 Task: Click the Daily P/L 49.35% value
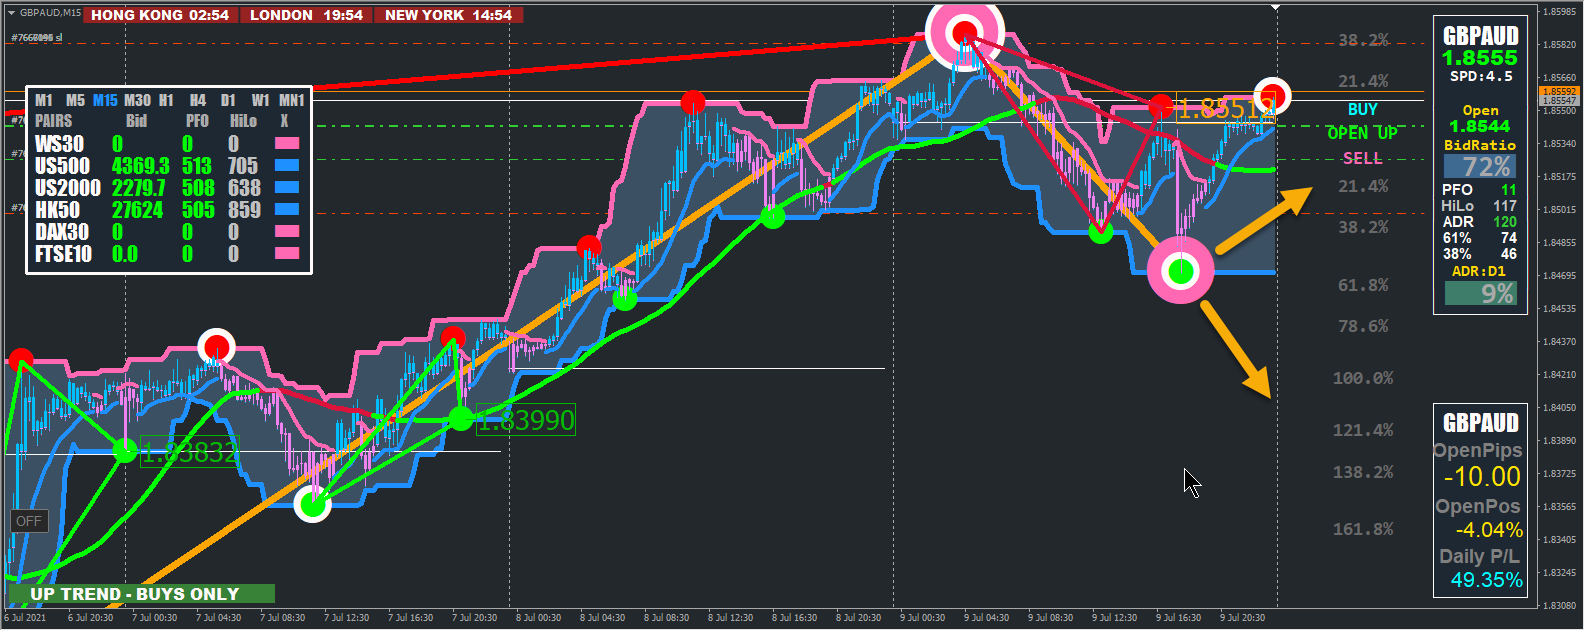coord(1487,580)
